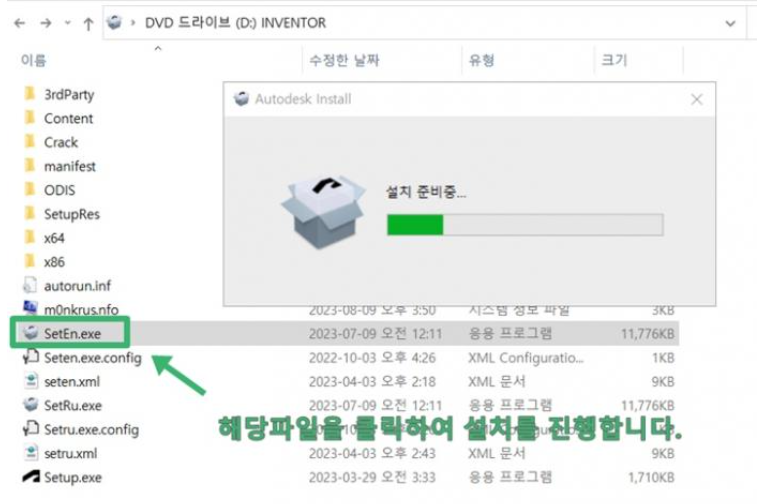Image resolution: width=758 pixels, height=504 pixels.
Task: Click the DVD drive icon in address bar
Action: (114, 22)
